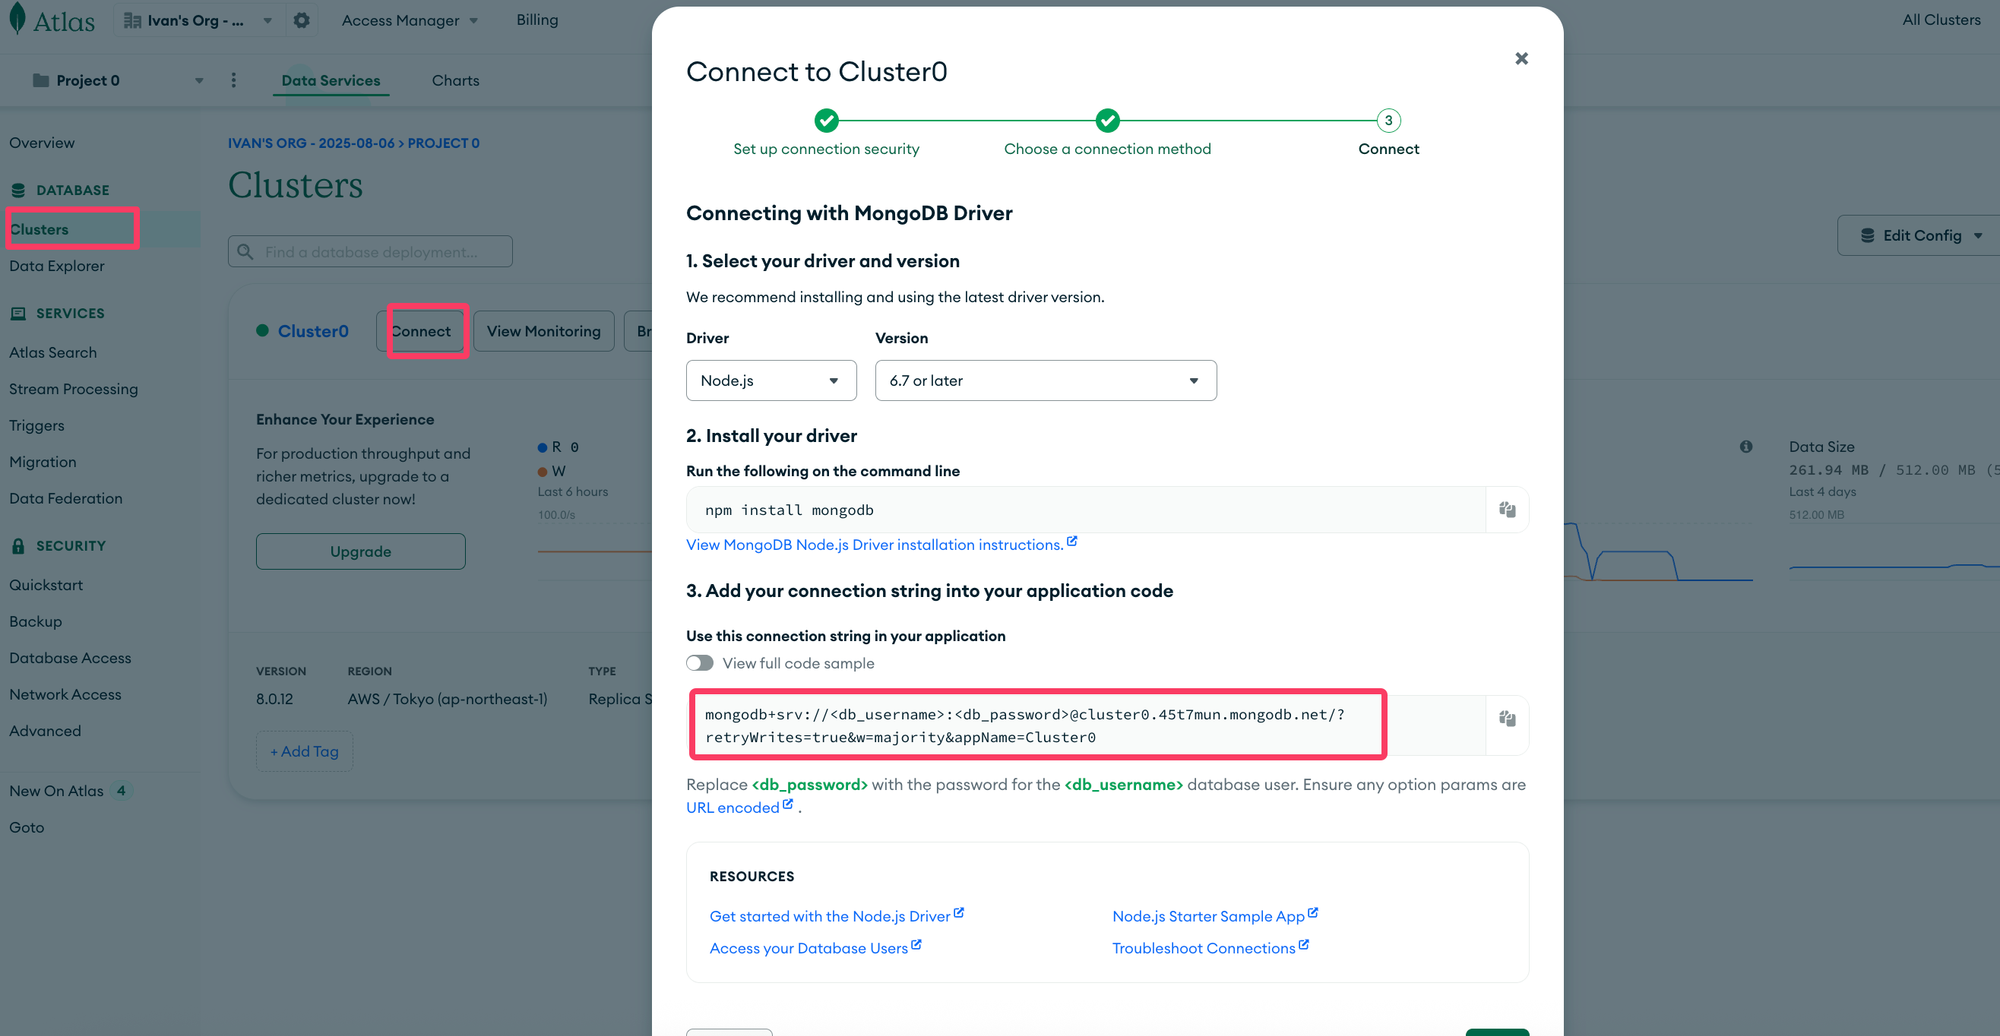The width and height of the screenshot is (2000, 1036).
Task: Open the Billing menu item
Action: coord(537,20)
